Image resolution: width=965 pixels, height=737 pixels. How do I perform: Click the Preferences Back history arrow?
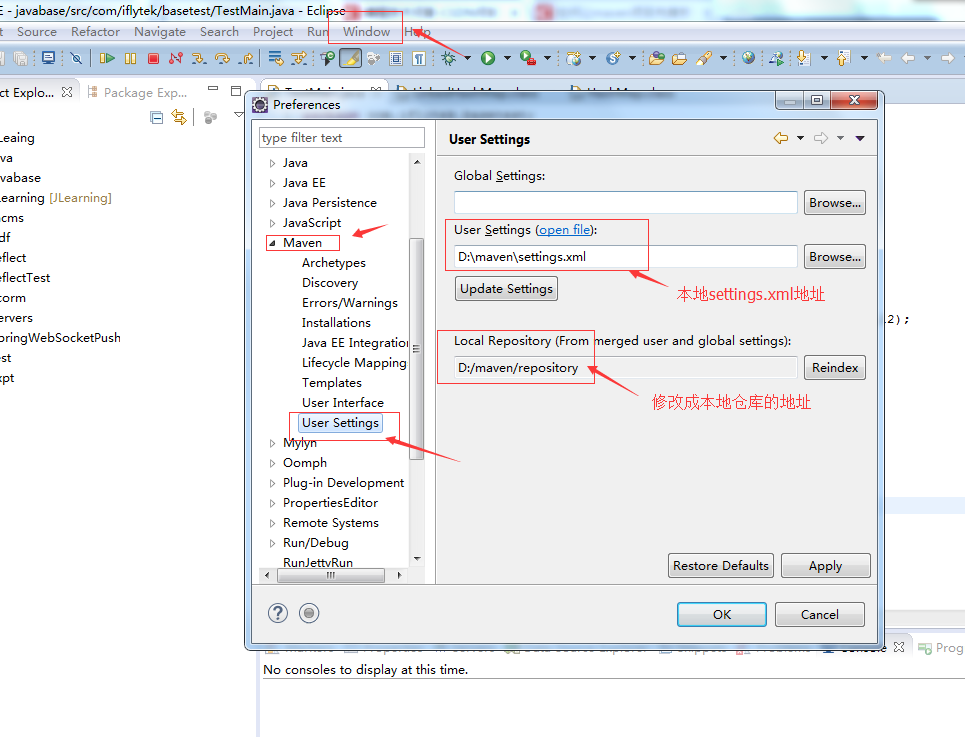pyautogui.click(x=781, y=138)
